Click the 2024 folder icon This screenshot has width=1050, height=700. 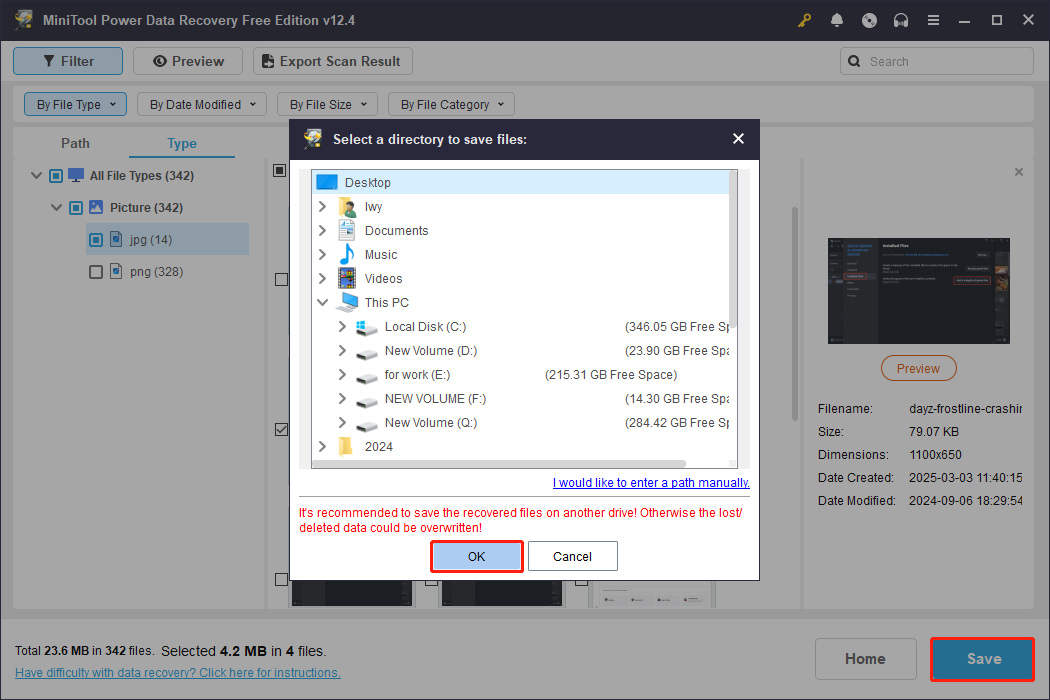pyautogui.click(x=346, y=446)
